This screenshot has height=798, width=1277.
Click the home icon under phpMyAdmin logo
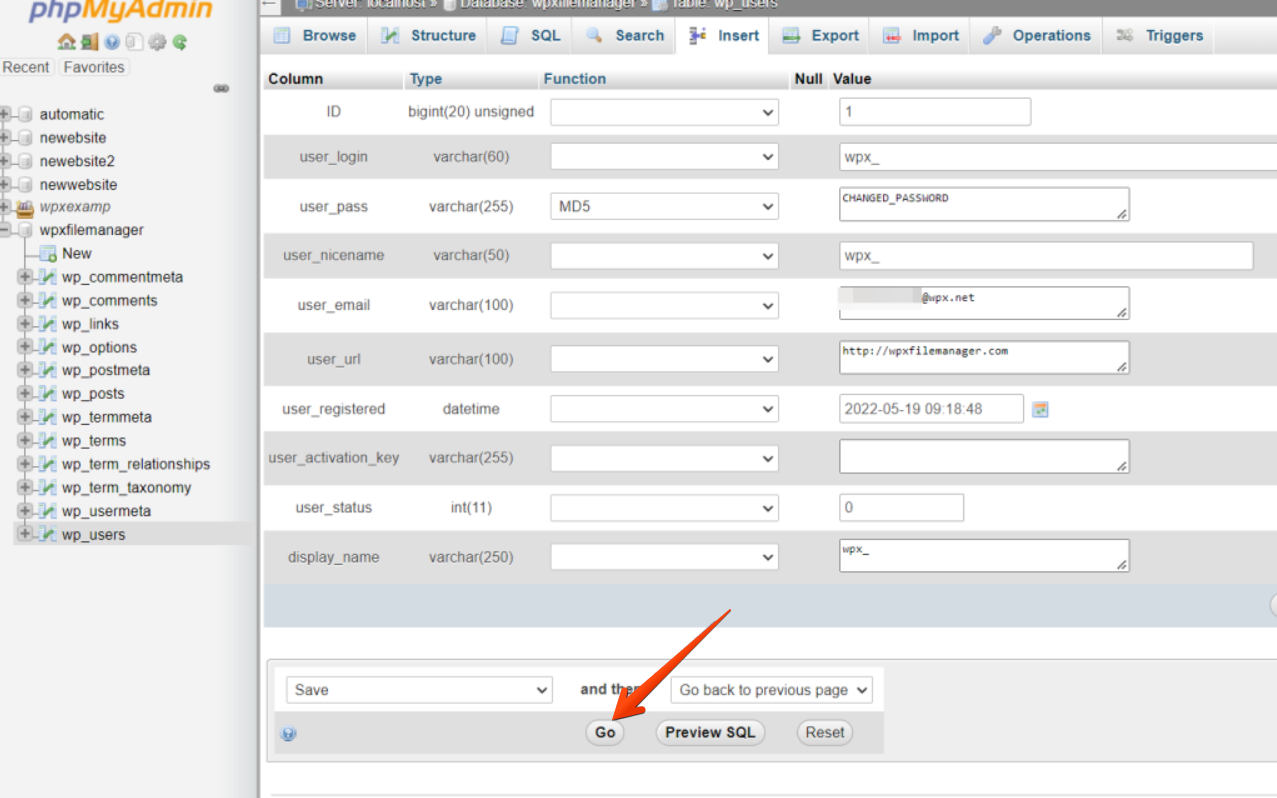(66, 42)
